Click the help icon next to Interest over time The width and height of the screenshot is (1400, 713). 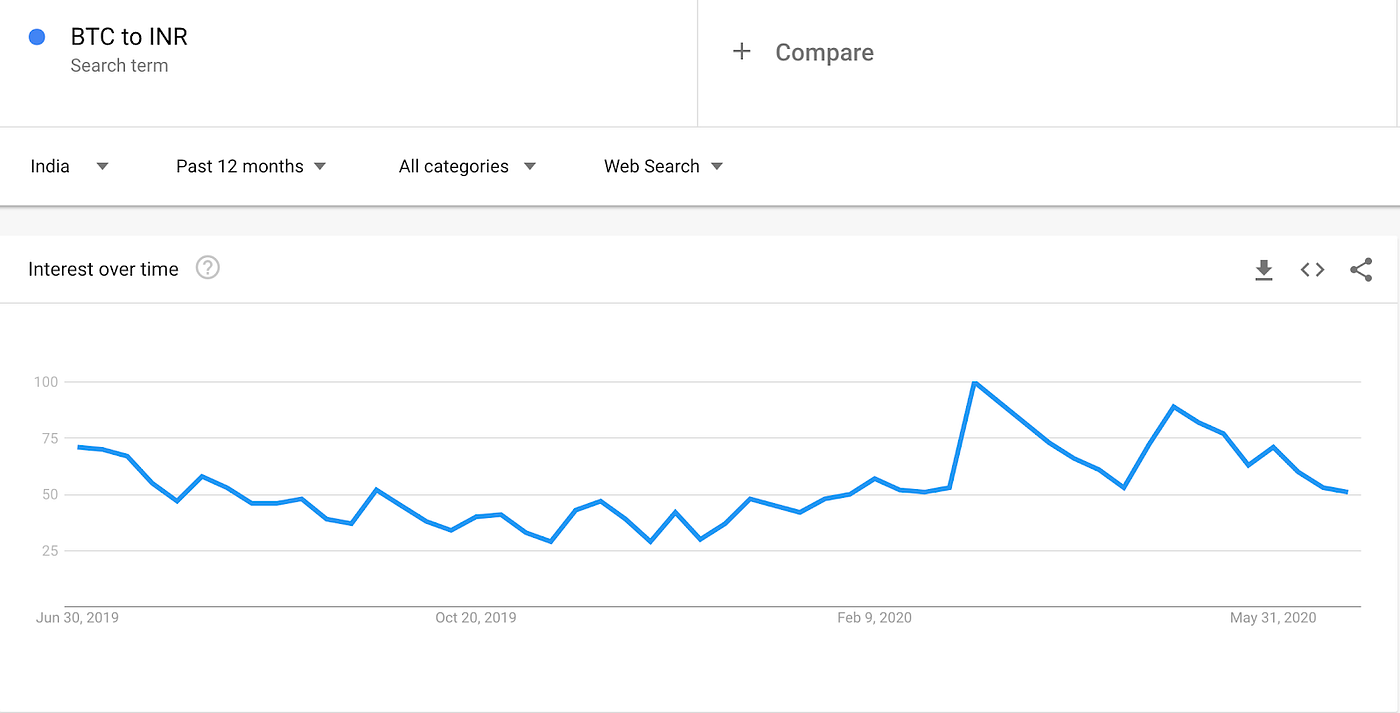(x=207, y=267)
